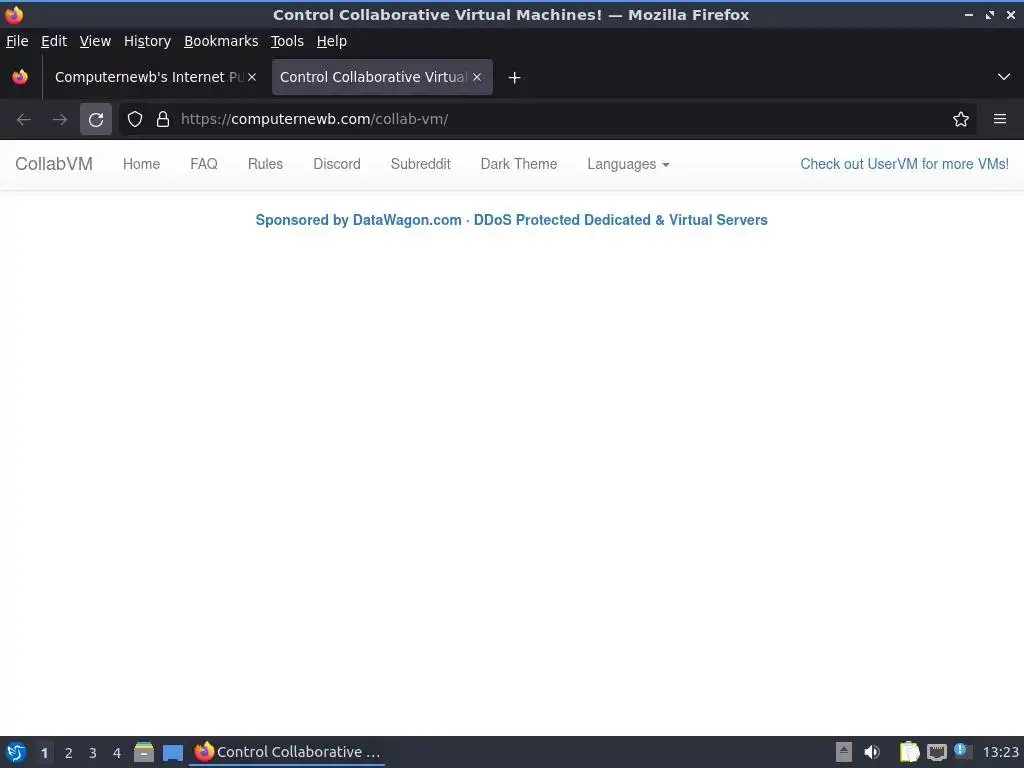Bookmark this page with the star
The width and height of the screenshot is (1024, 768).
point(961,120)
